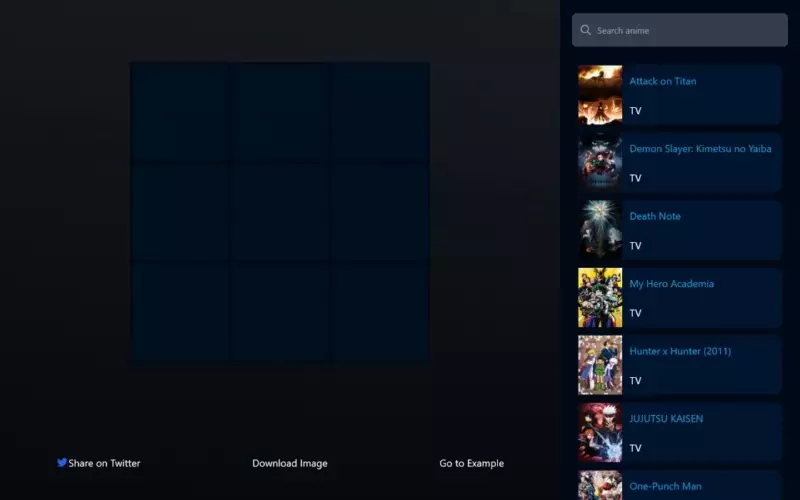Viewport: 800px width, 500px height.
Task: Click the Death Note title text
Action: point(655,216)
